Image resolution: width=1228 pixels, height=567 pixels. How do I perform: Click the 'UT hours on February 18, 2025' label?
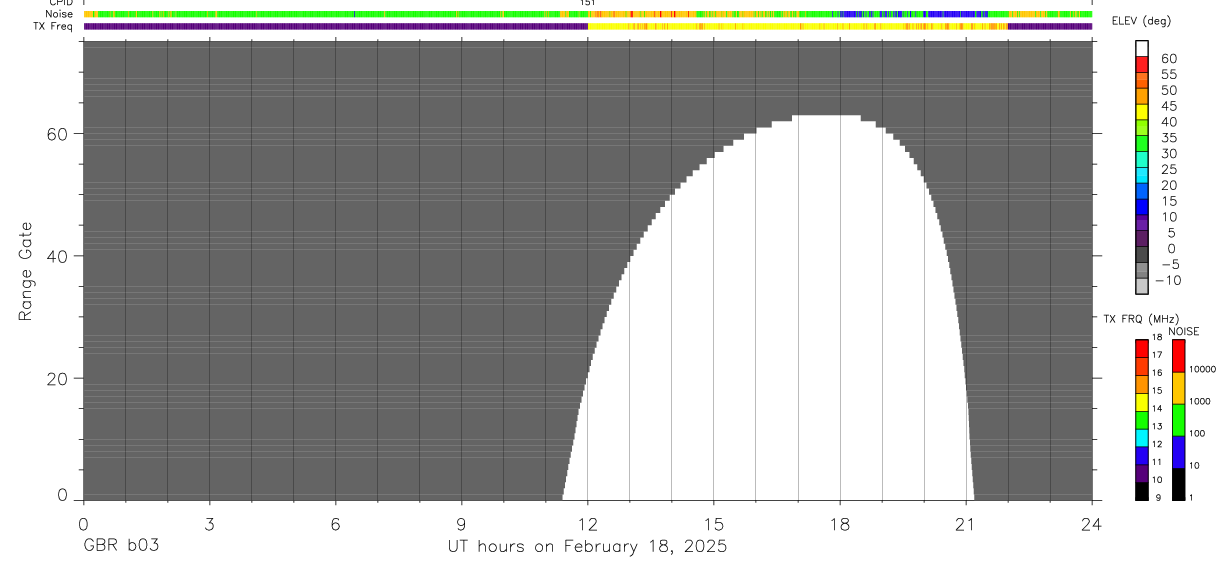point(587,547)
